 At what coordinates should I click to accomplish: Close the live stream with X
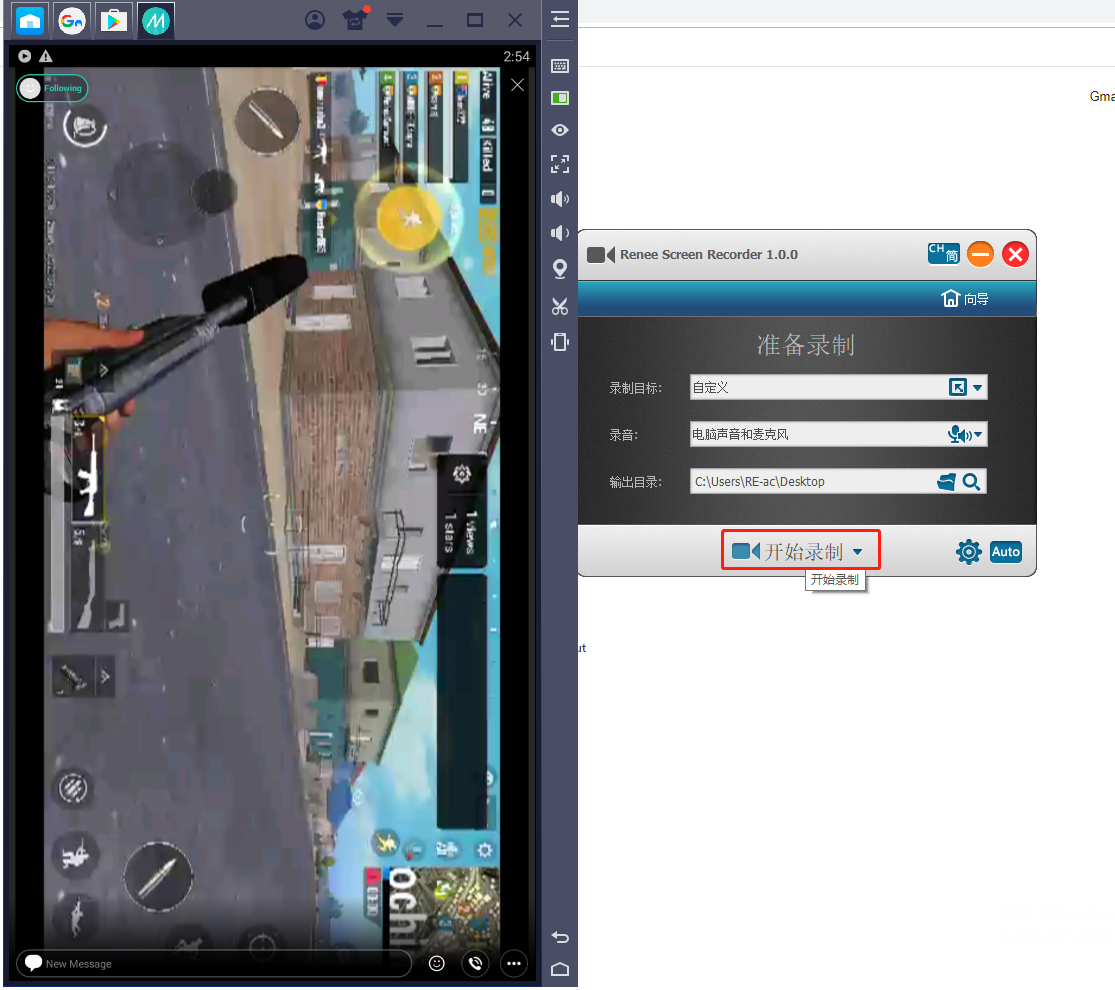518,85
